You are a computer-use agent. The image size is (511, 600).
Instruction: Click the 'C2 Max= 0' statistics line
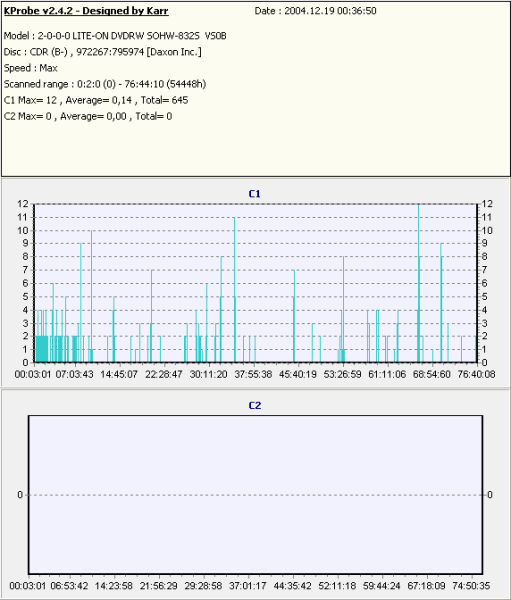tap(88, 116)
